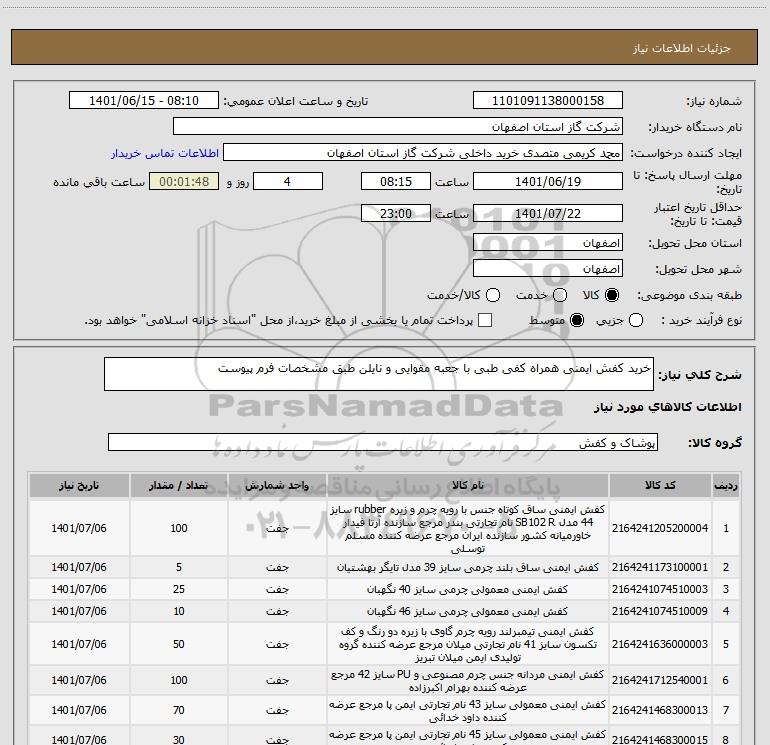Click the response deadline time 08:15
Screen dimensions: 770x745
[396, 181]
